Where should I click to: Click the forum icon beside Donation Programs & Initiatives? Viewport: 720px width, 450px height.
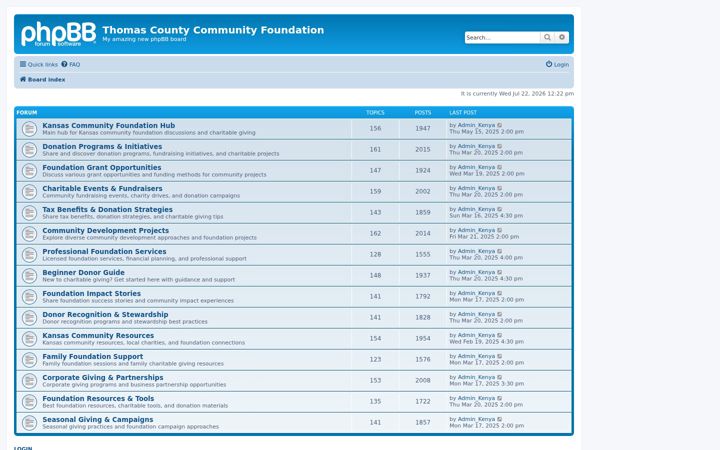[29, 150]
